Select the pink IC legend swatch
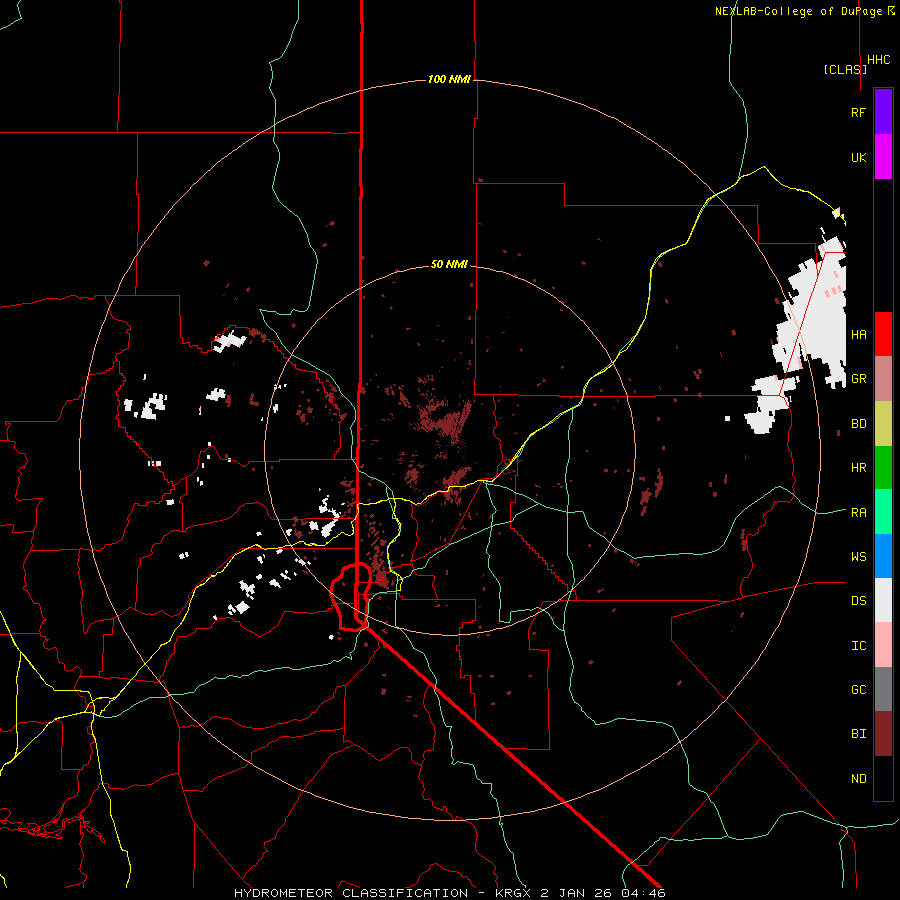This screenshot has height=900, width=900. pos(883,645)
